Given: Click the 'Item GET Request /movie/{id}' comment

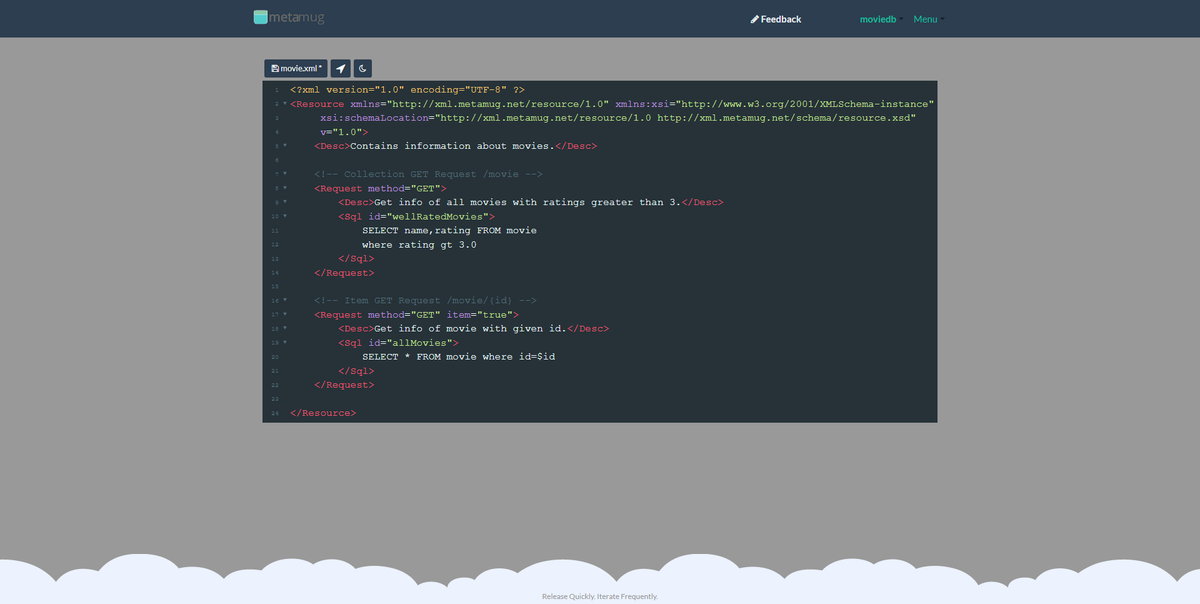Looking at the screenshot, I should 425,300.
